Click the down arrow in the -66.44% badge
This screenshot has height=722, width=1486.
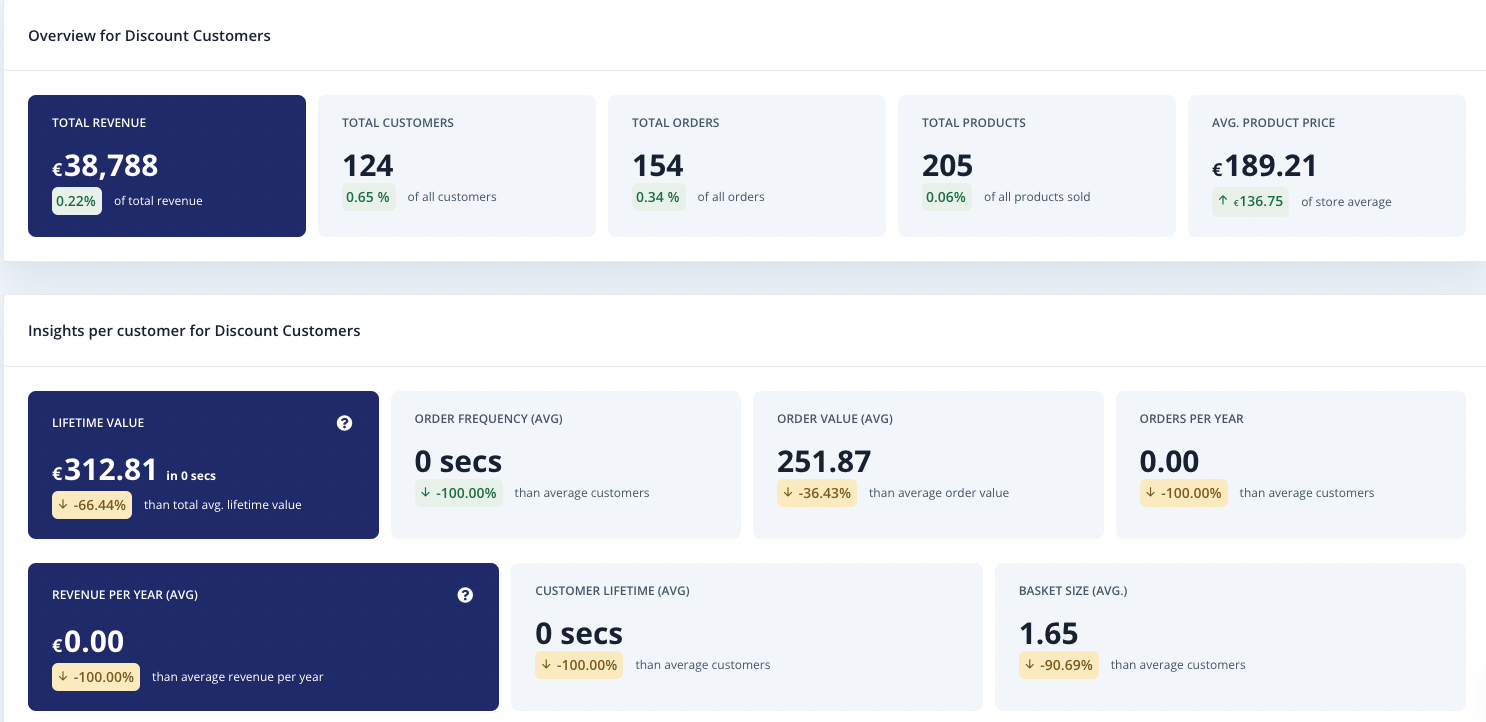click(63, 505)
